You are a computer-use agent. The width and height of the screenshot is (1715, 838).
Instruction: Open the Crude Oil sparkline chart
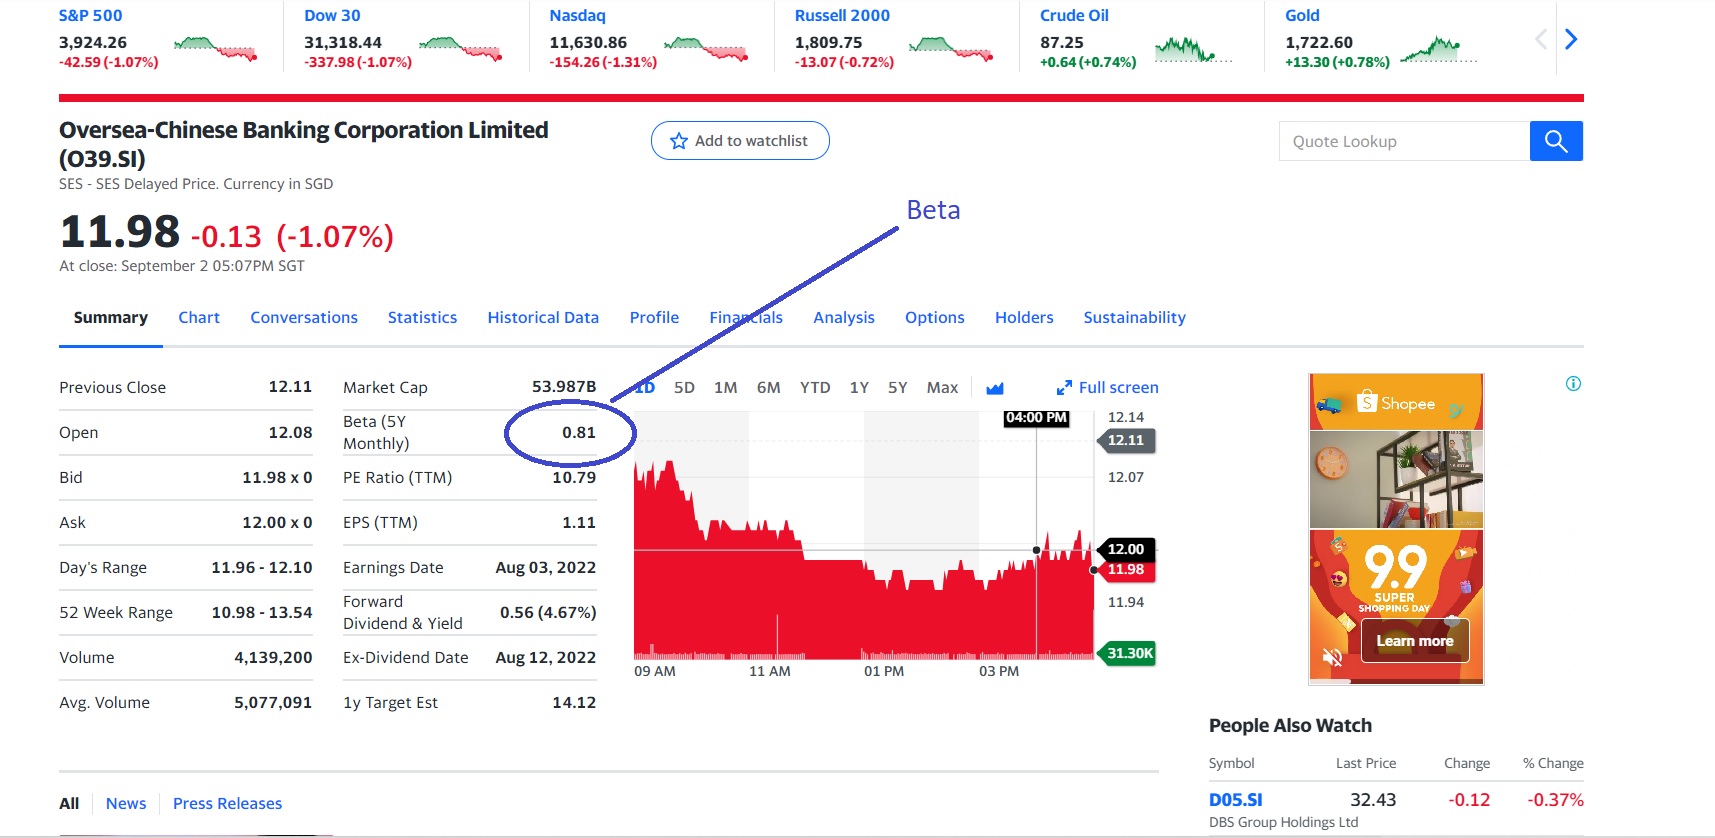click(1193, 49)
